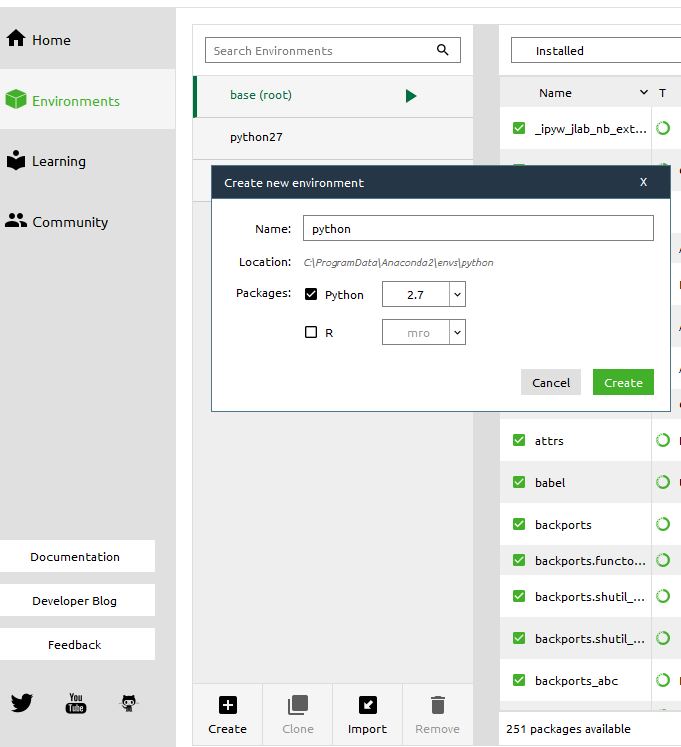The height and width of the screenshot is (747, 681).
Task: Click the green play arrow on base (root)
Action: tap(411, 96)
